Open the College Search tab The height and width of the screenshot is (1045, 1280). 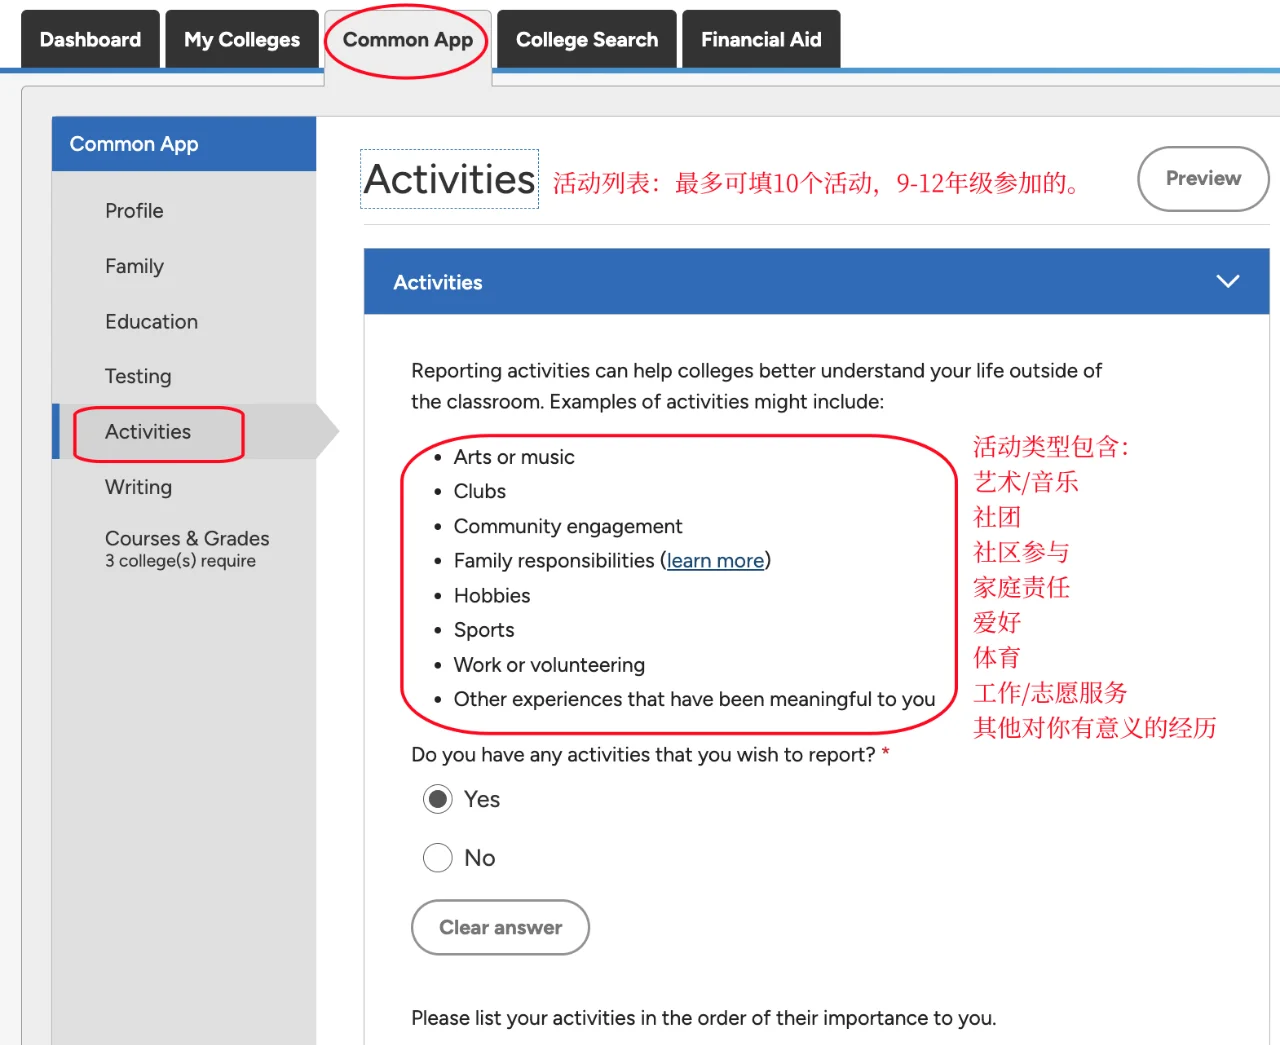click(586, 39)
